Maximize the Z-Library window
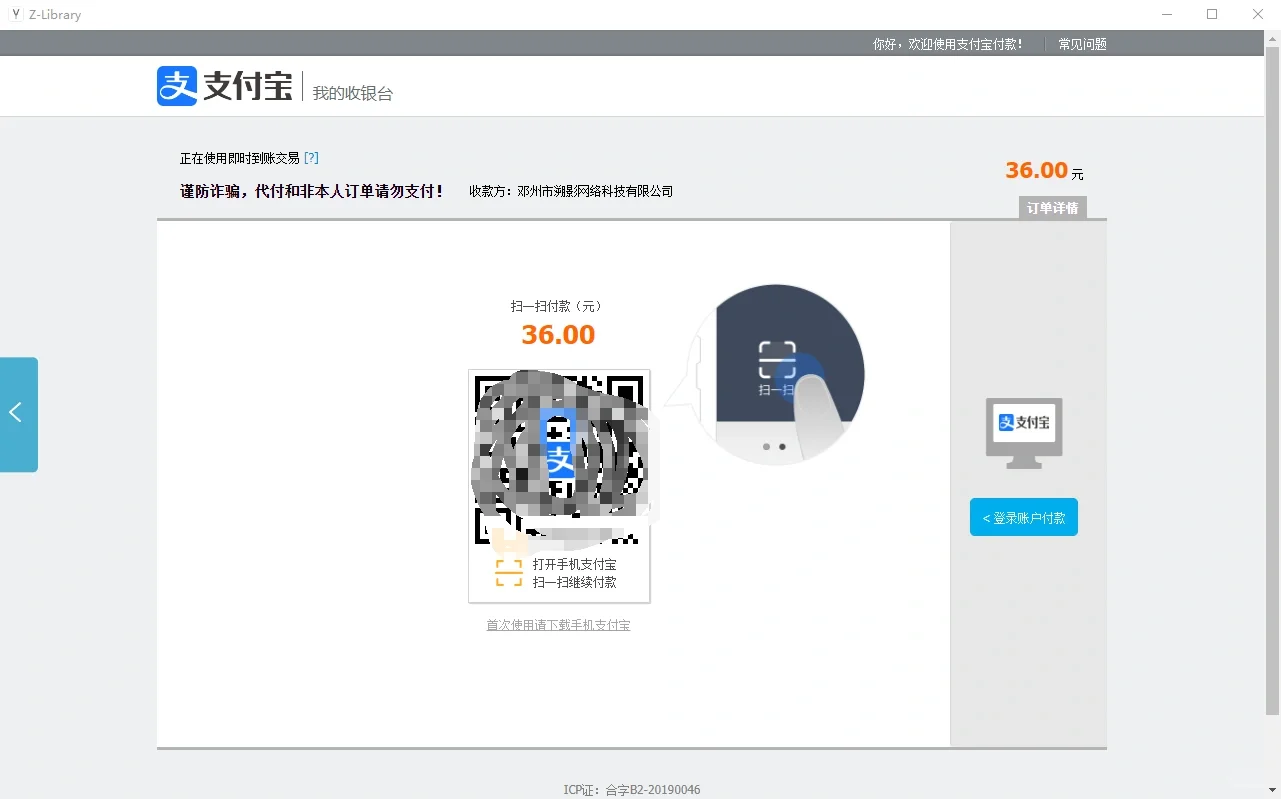The height and width of the screenshot is (799, 1281). [x=1212, y=14]
